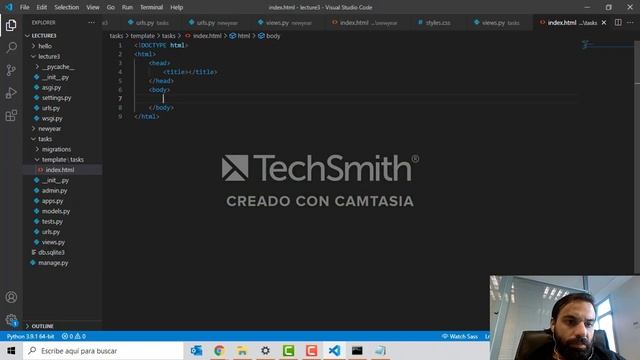Click the errors and warnings status indicator
Image resolution: width=640 pixels, height=360 pixels.
click(74, 336)
